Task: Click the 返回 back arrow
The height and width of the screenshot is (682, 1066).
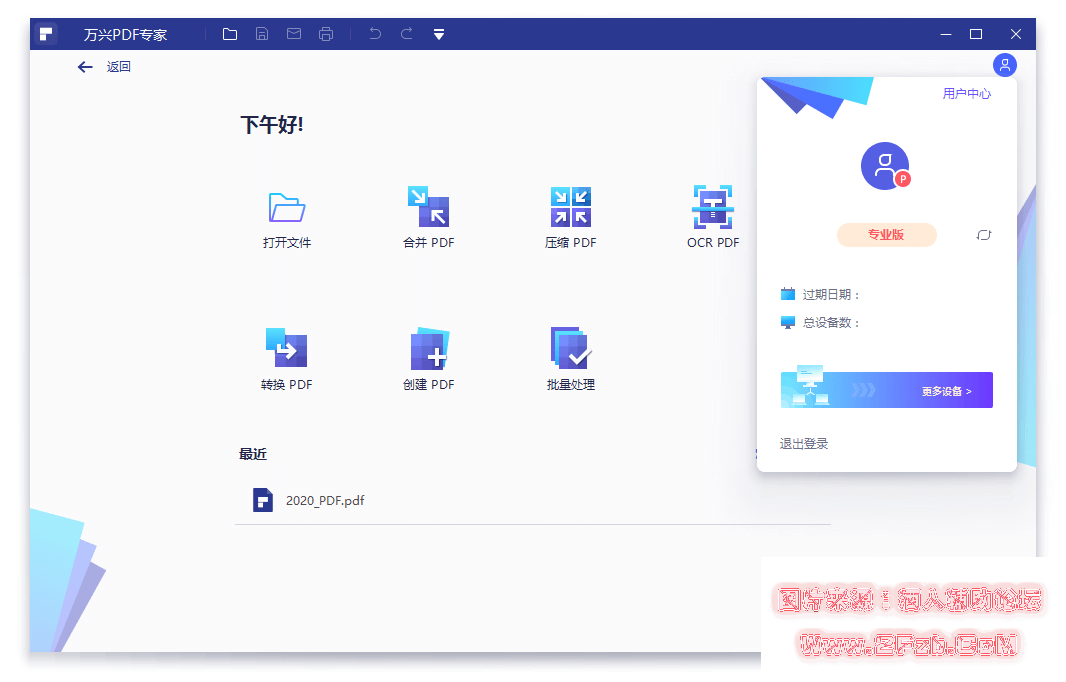Action: 85,66
